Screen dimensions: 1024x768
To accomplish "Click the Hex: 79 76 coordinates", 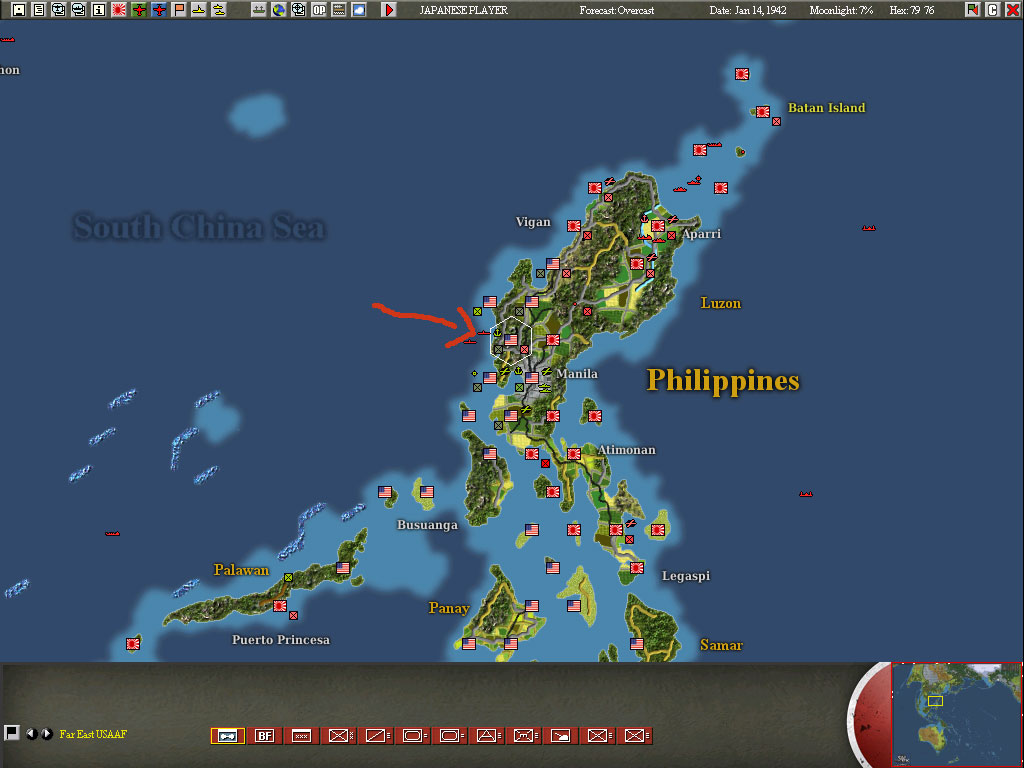I will 912,10.
